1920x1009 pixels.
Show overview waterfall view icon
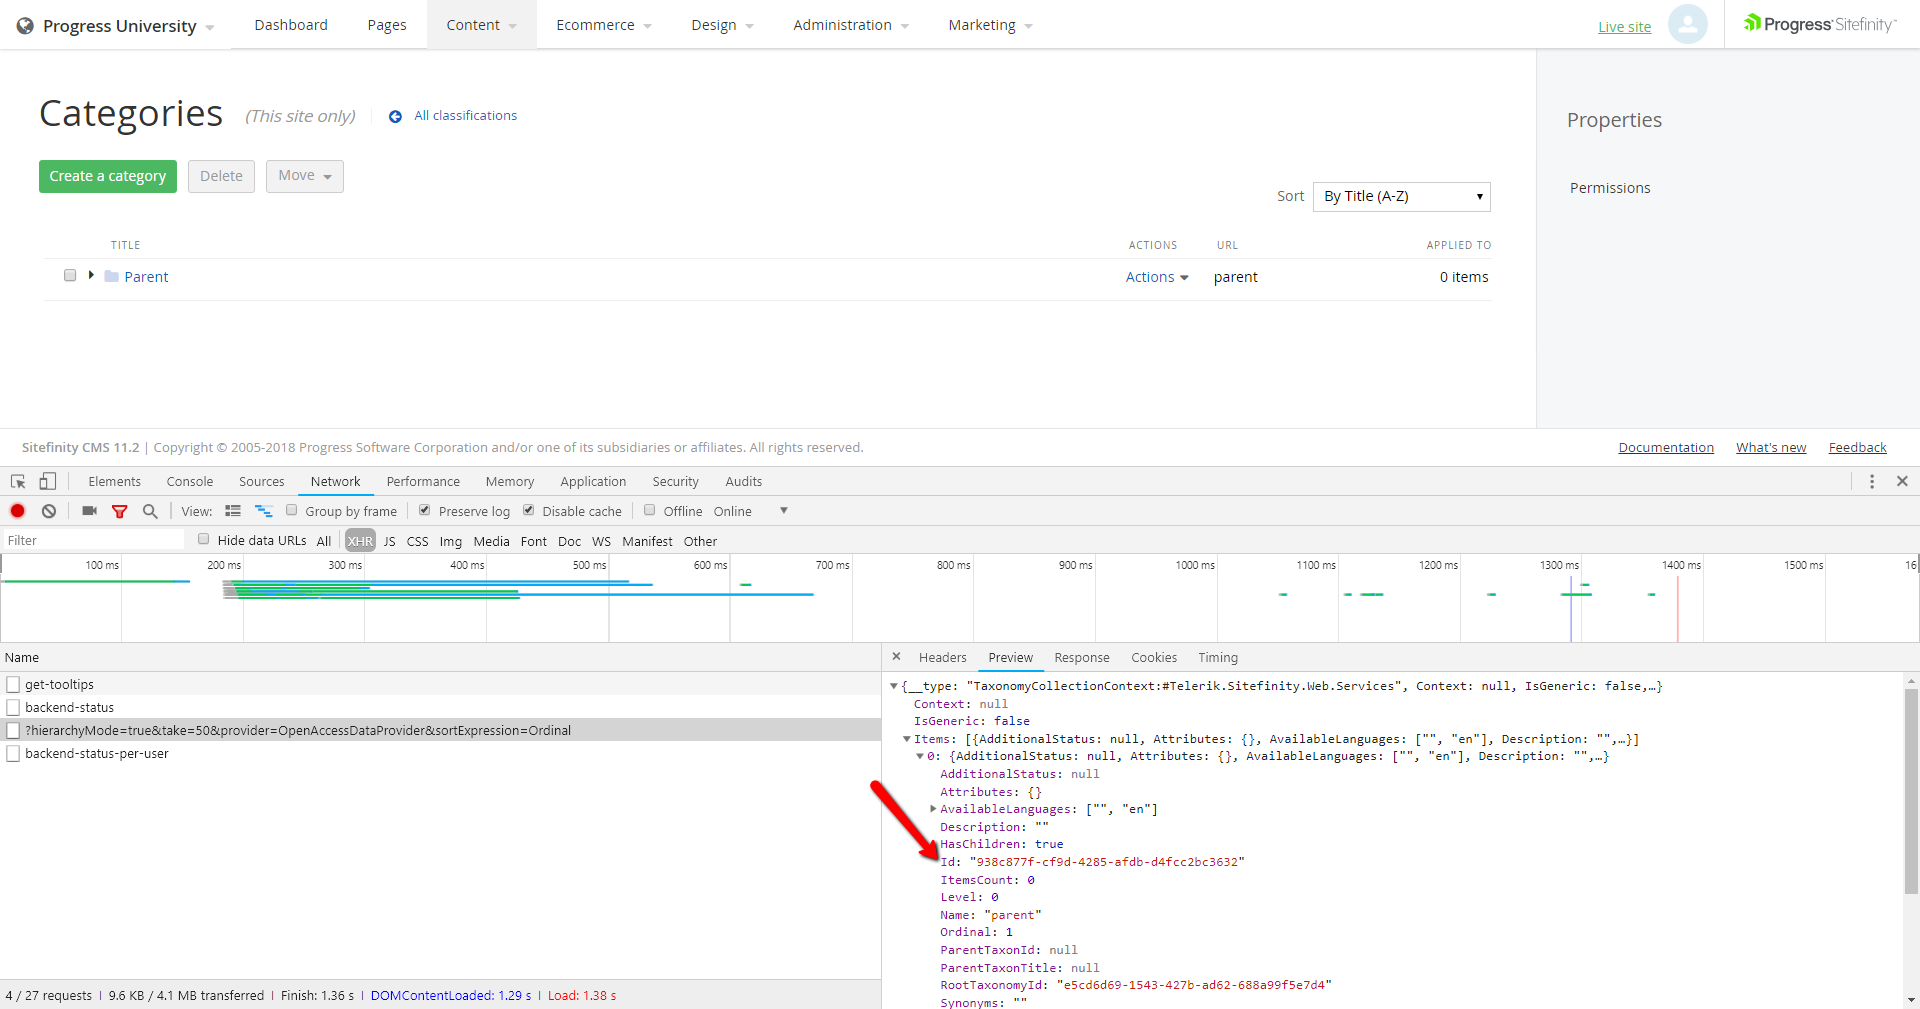pyautogui.click(x=264, y=511)
